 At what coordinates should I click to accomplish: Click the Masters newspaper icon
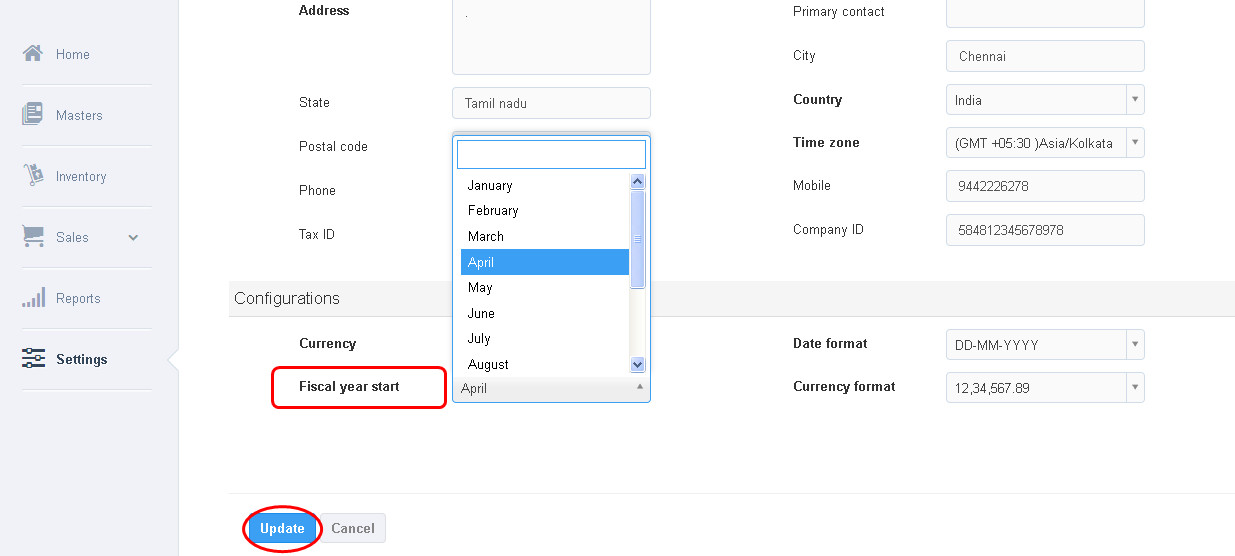click(33, 115)
